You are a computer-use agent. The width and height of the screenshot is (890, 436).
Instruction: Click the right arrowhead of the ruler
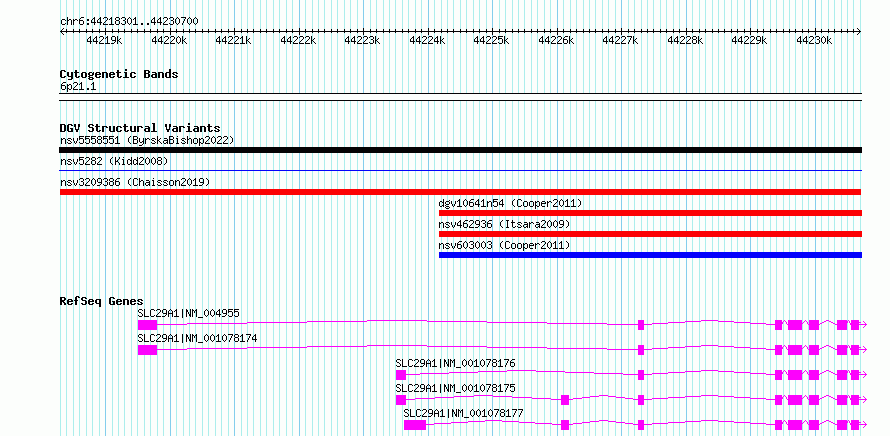859,32
